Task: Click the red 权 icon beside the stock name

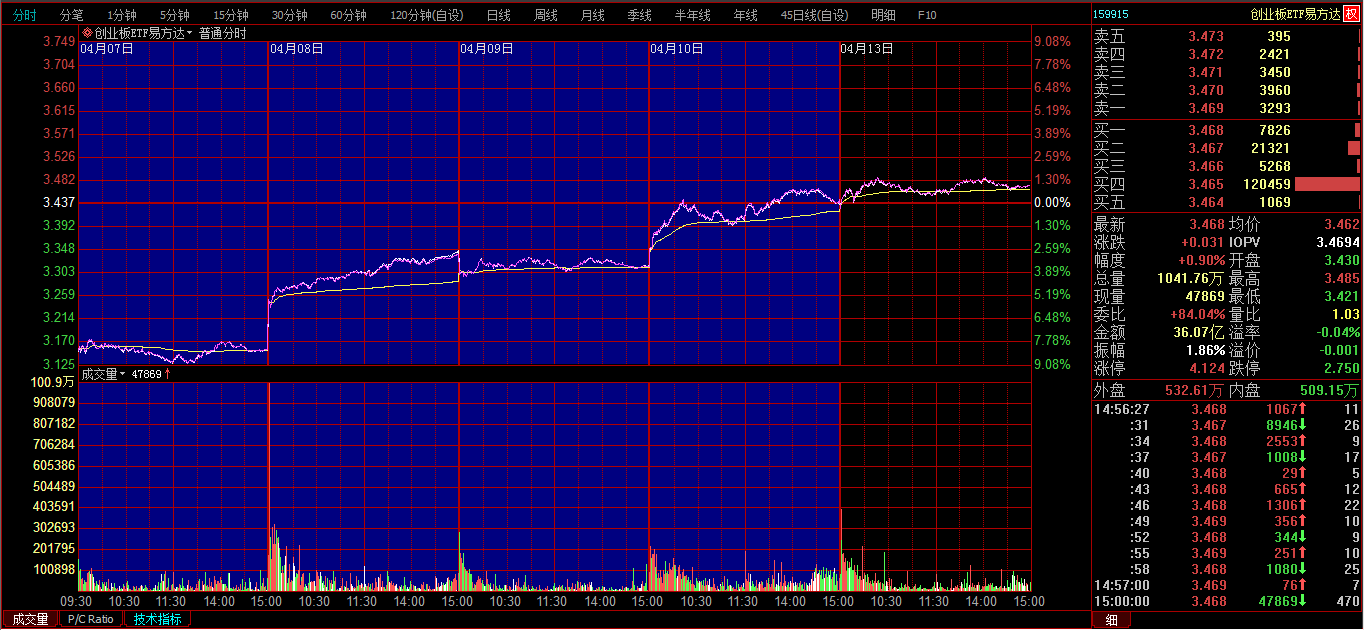Action: point(1351,14)
